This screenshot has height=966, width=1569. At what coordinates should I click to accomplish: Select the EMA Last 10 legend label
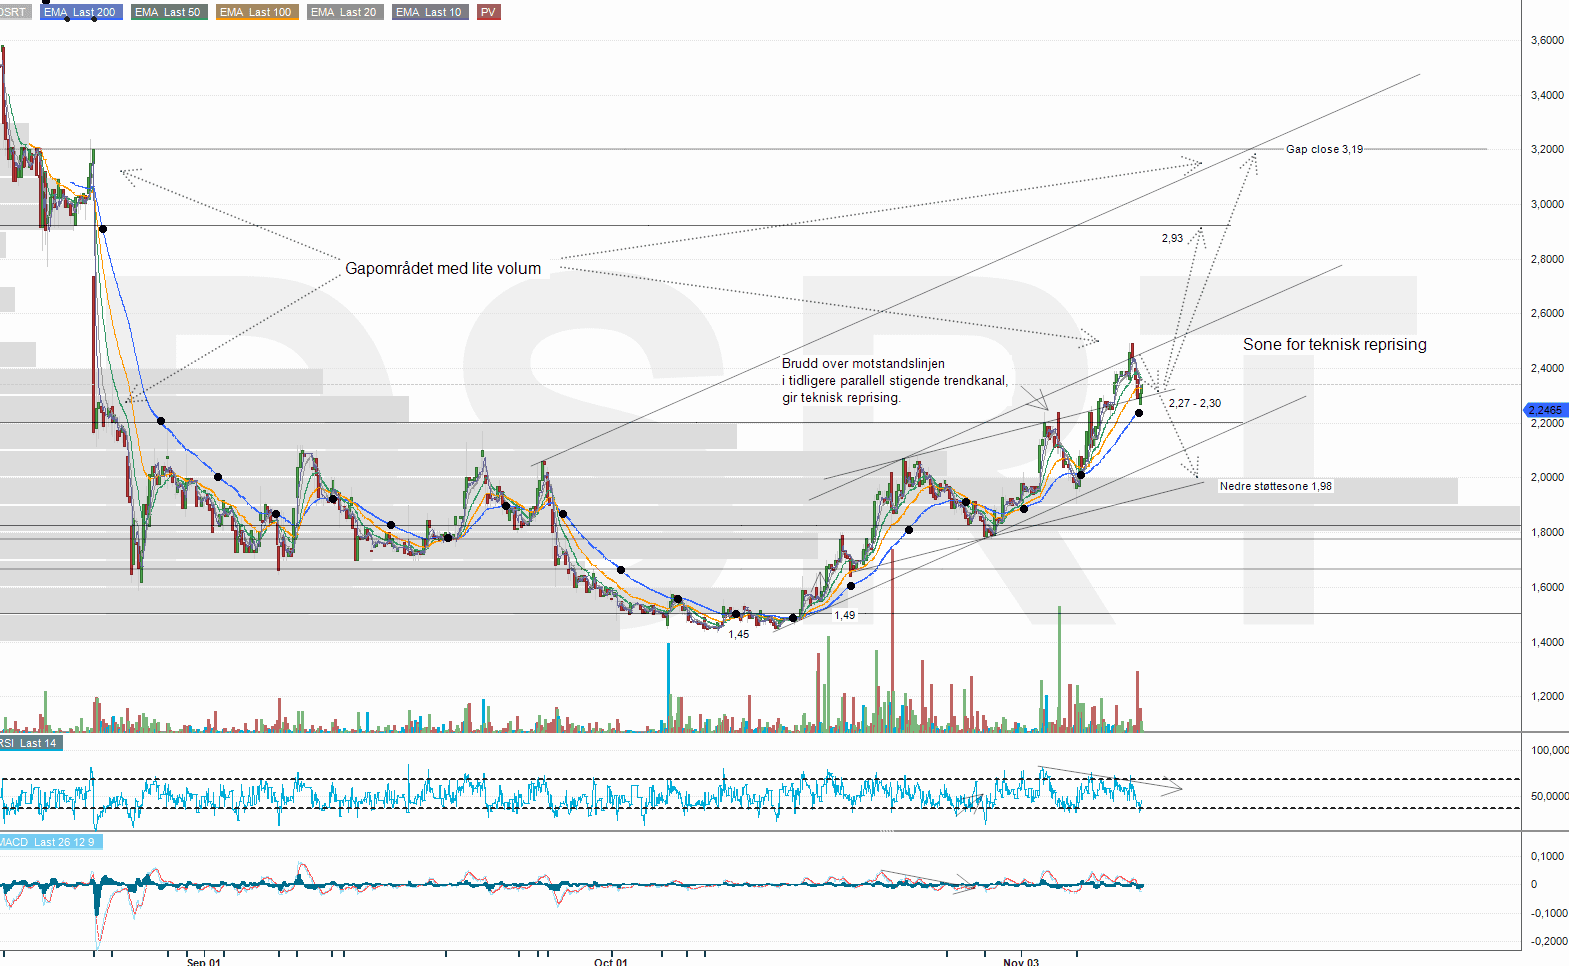click(x=429, y=12)
